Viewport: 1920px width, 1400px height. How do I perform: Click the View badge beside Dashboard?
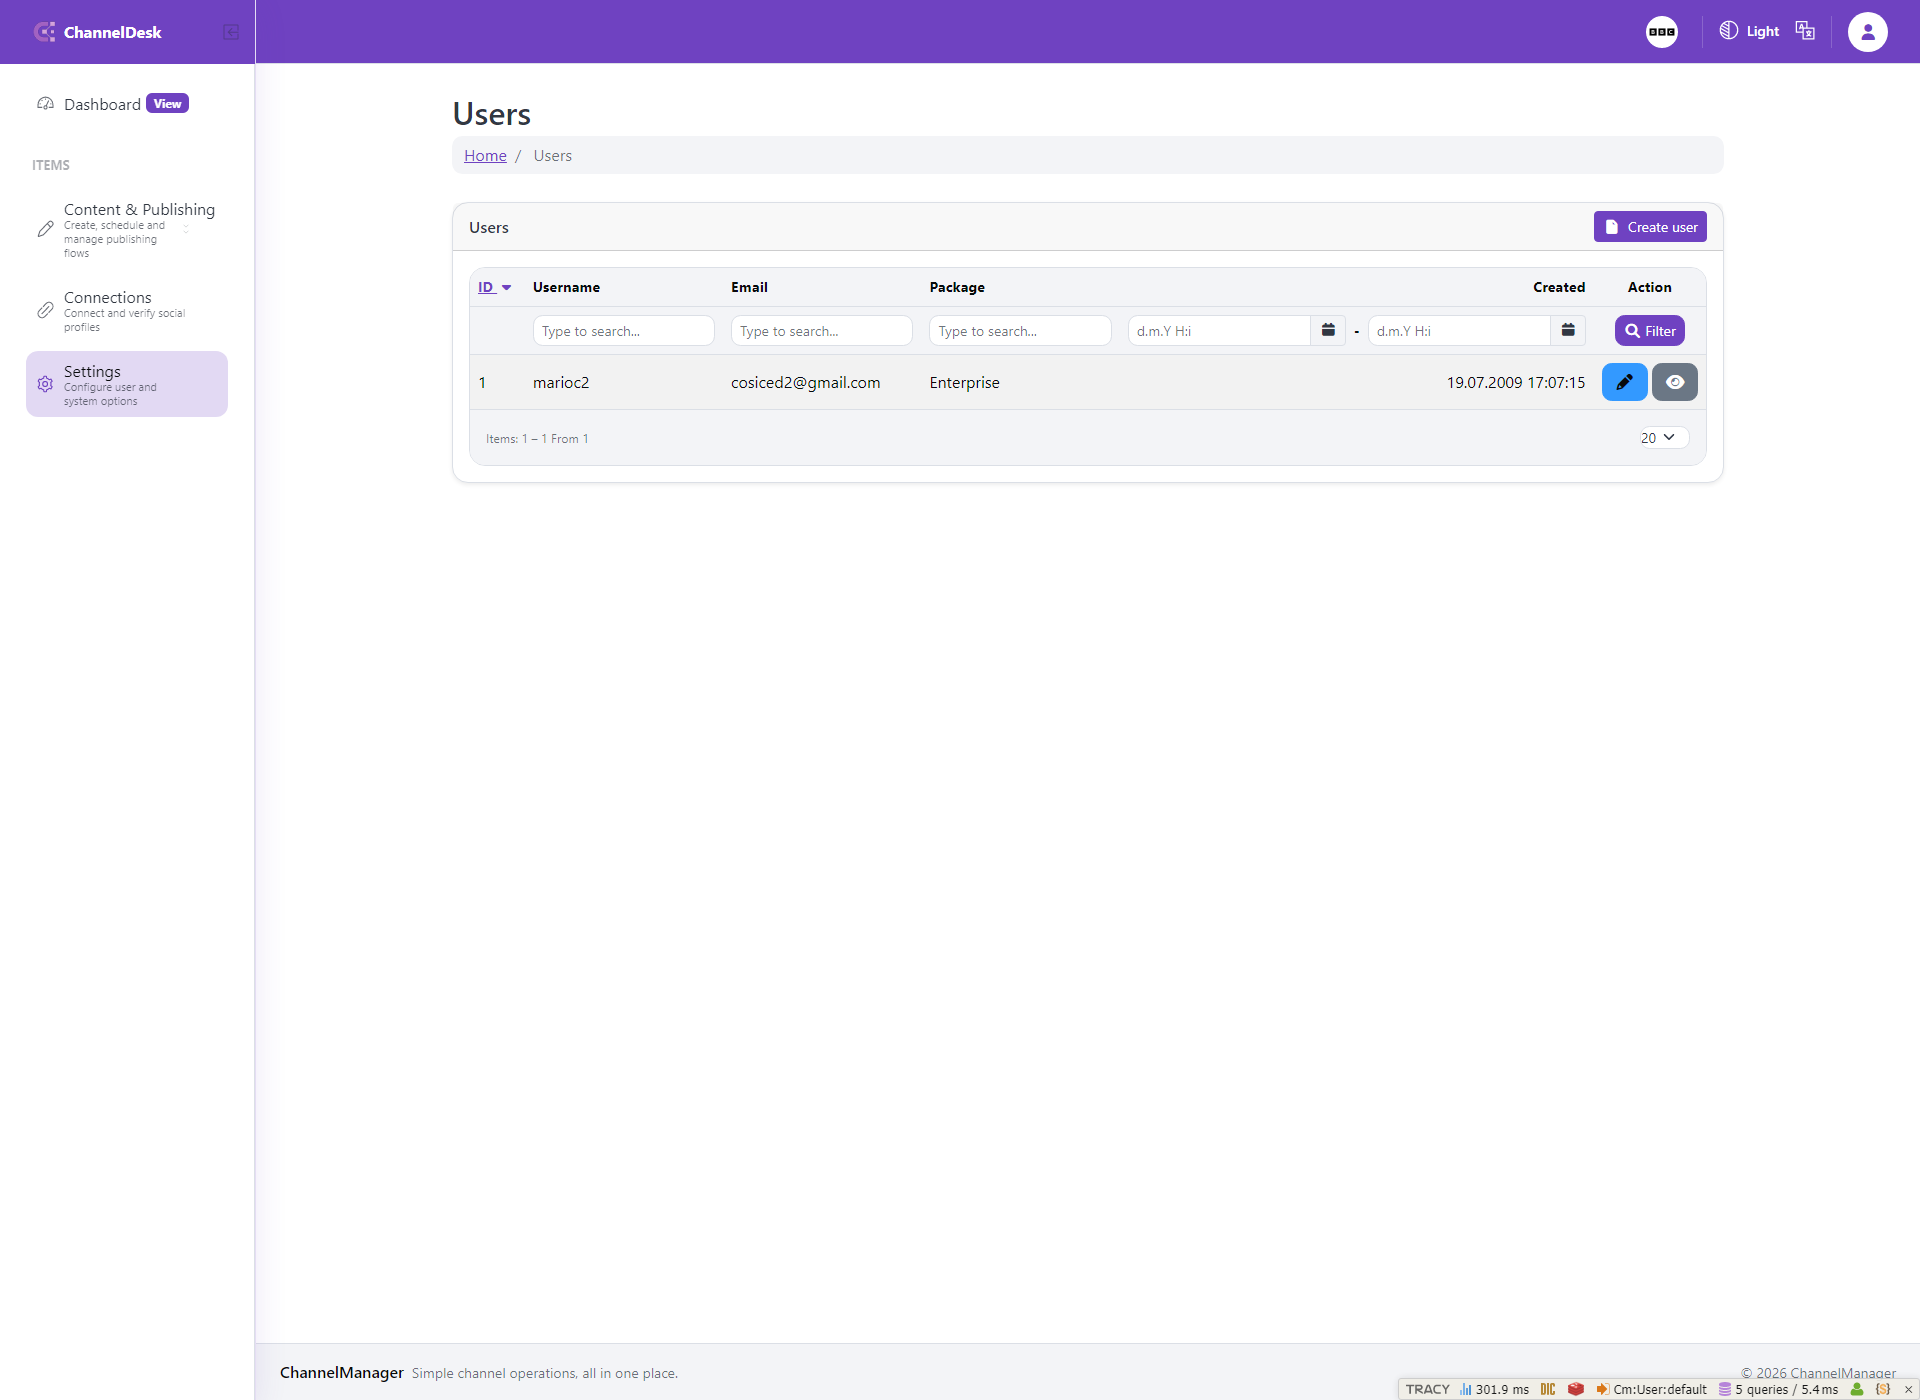[167, 104]
